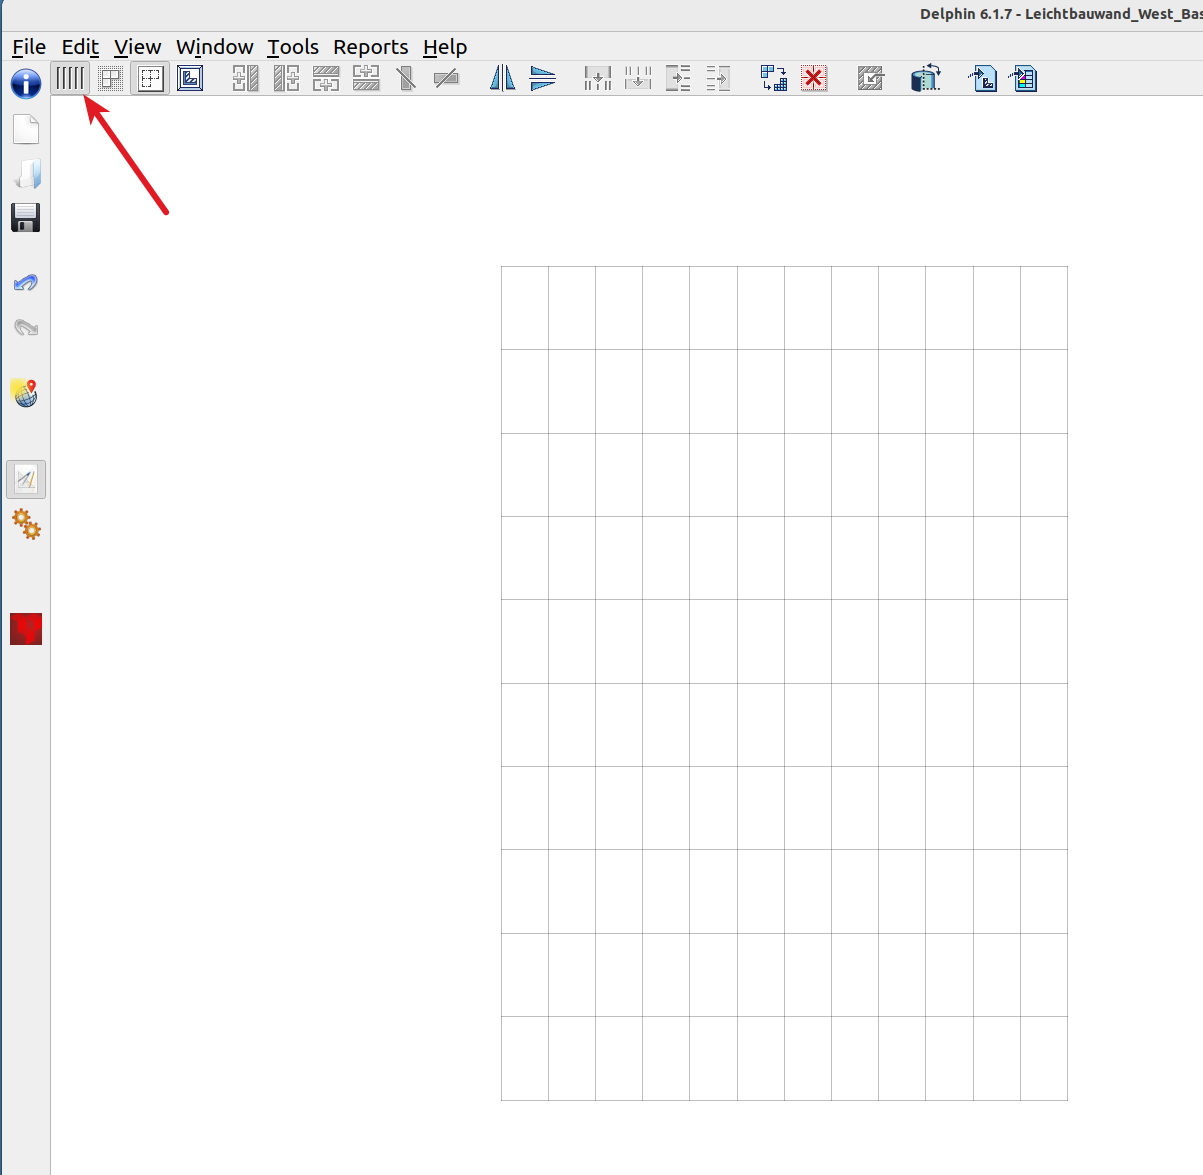Click insert column right of hatched area icon
Viewport: 1203px width, 1175px height.
tap(286, 78)
